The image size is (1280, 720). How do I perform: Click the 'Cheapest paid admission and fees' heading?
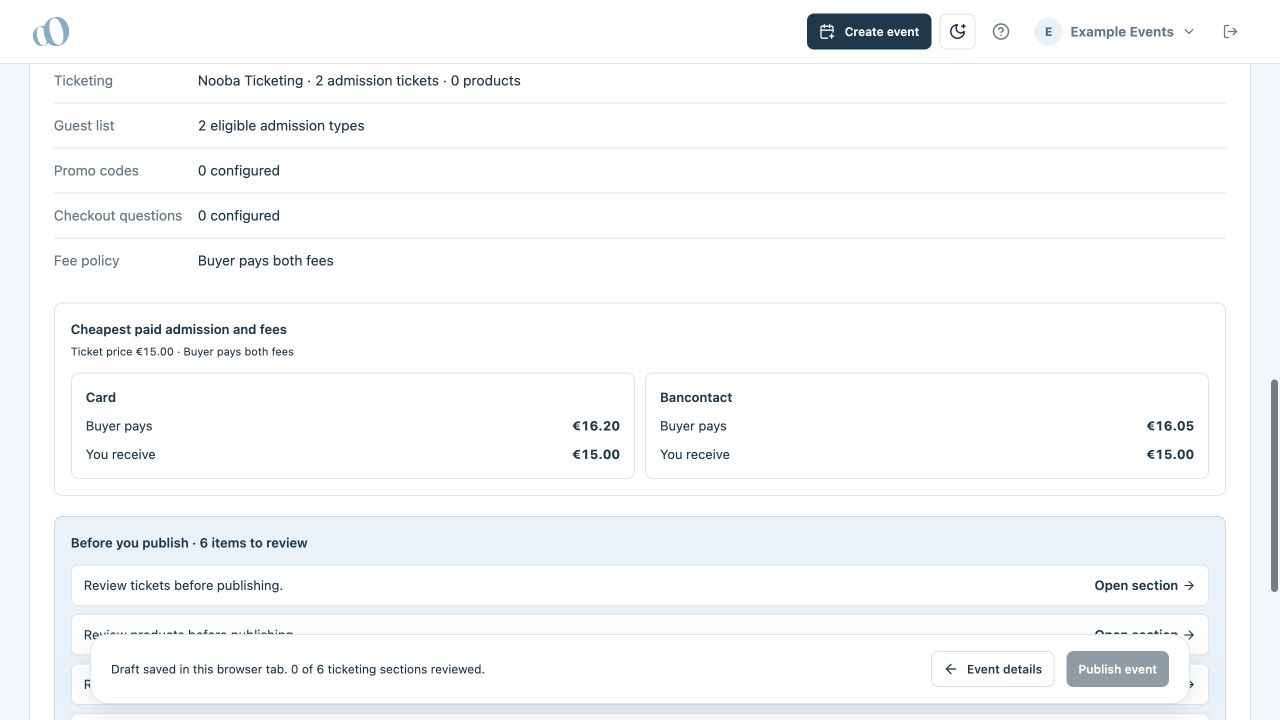click(x=179, y=329)
